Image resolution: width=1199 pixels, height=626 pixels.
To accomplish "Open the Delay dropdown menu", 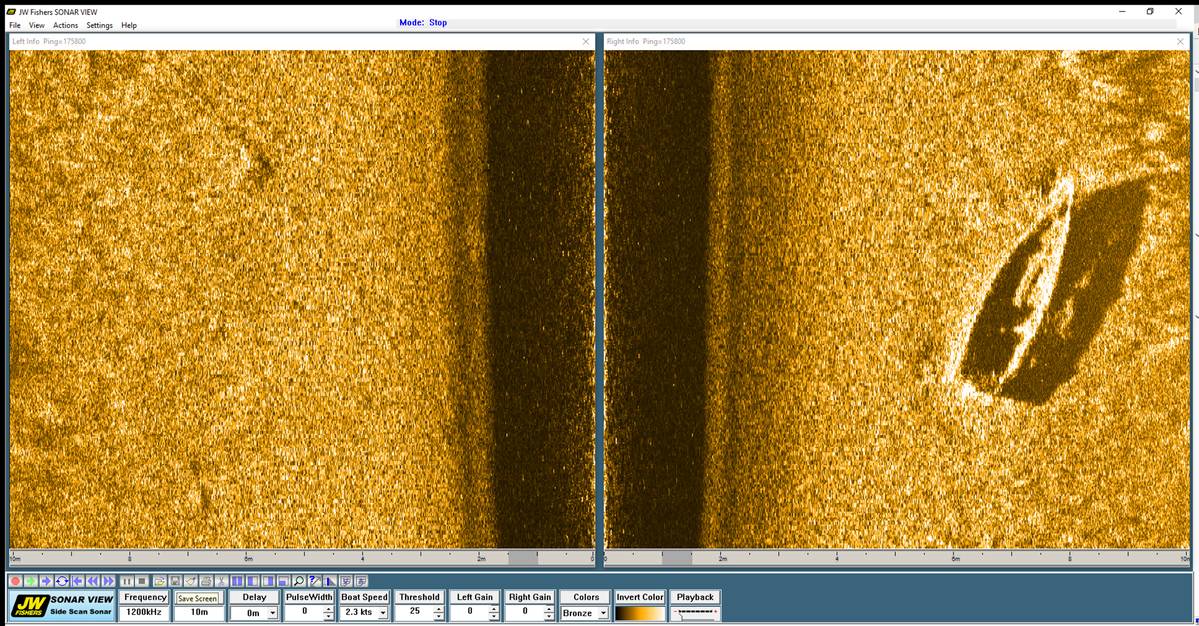I will [270, 612].
